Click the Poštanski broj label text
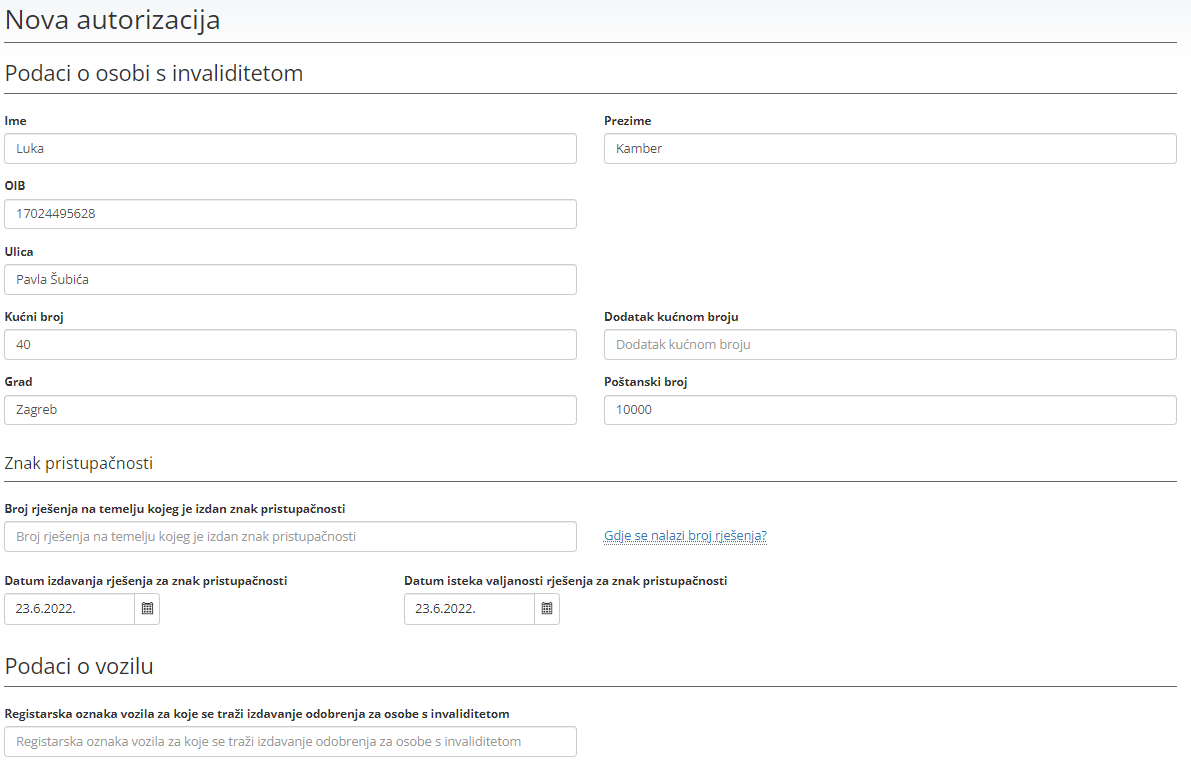This screenshot has width=1191, height=767. [645, 382]
